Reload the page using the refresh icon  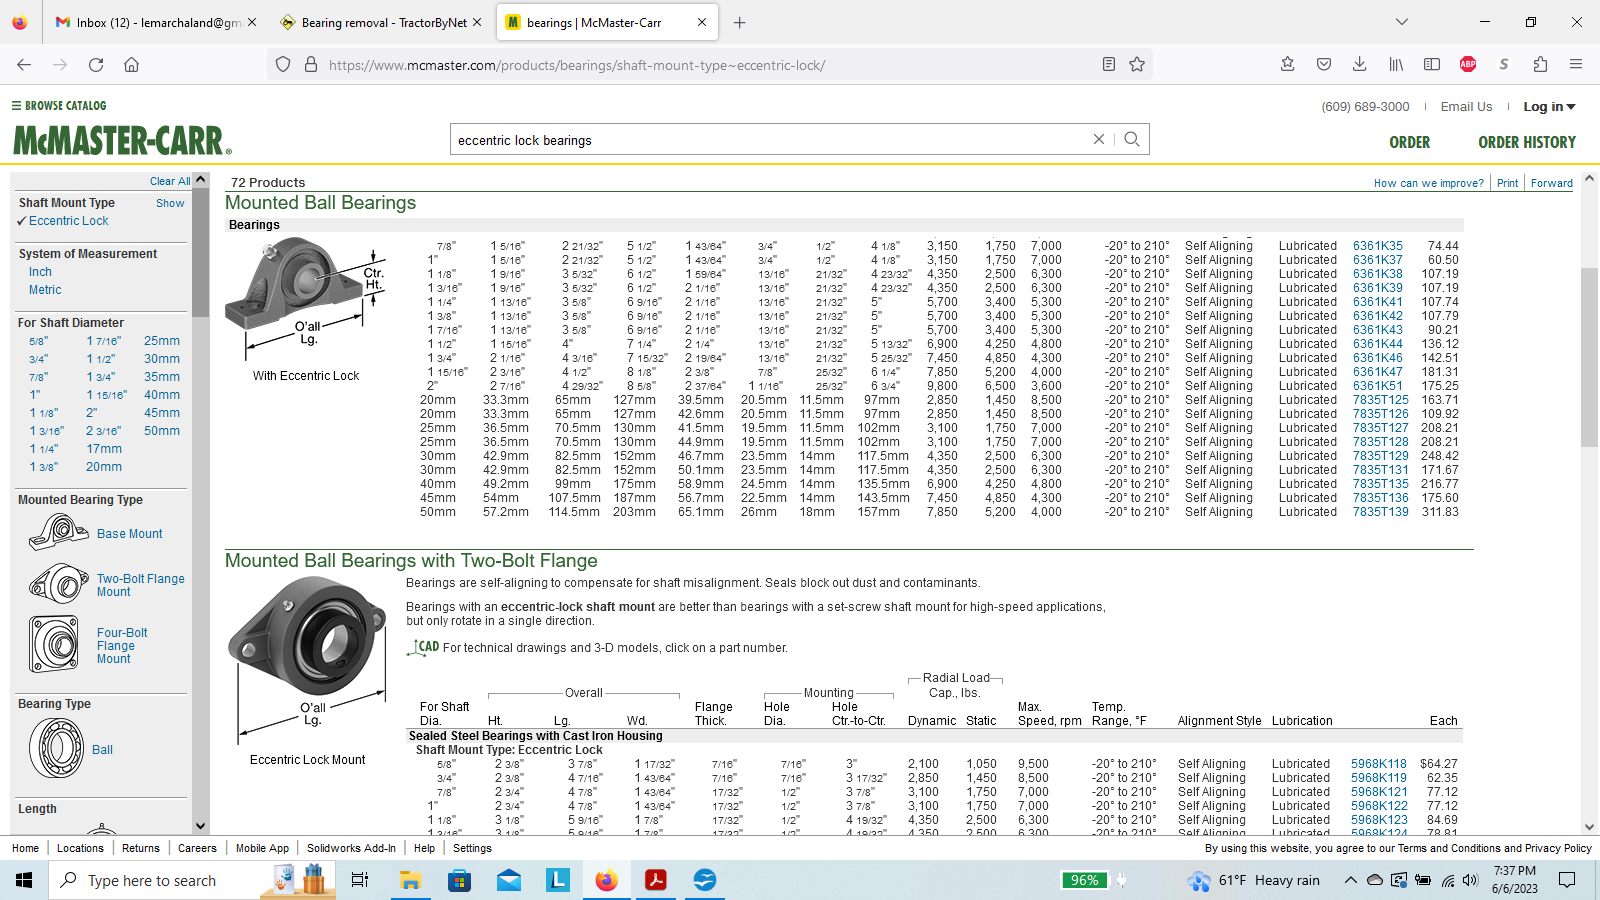pos(96,64)
